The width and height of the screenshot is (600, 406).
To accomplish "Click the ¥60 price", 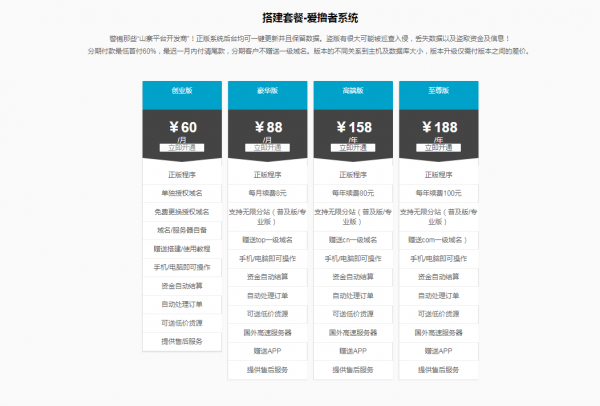I will [183, 127].
